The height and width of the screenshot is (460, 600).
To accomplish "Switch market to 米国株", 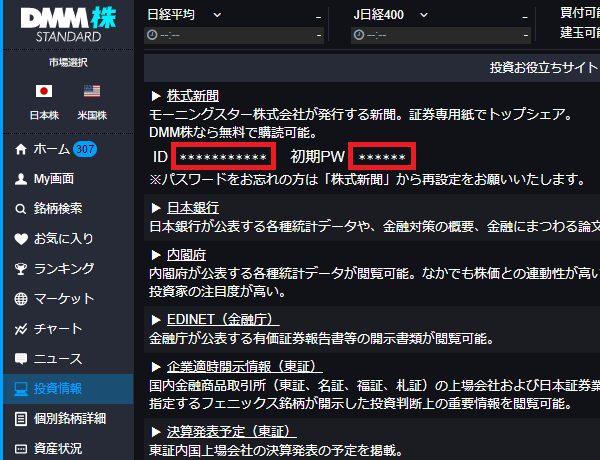I will point(92,115).
